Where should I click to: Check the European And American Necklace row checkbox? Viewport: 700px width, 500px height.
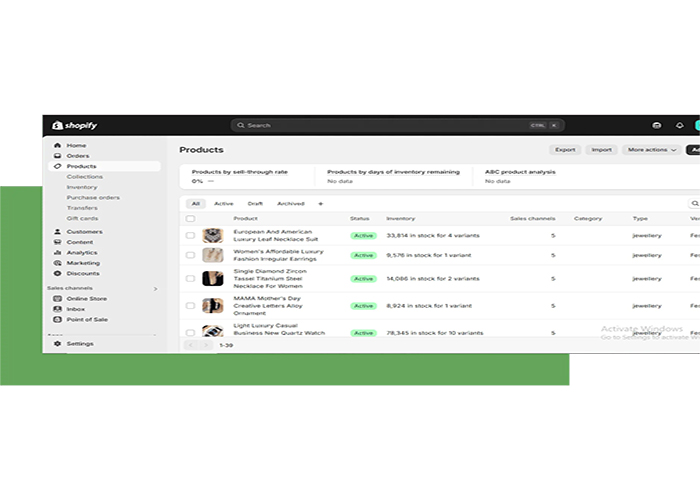click(x=190, y=236)
